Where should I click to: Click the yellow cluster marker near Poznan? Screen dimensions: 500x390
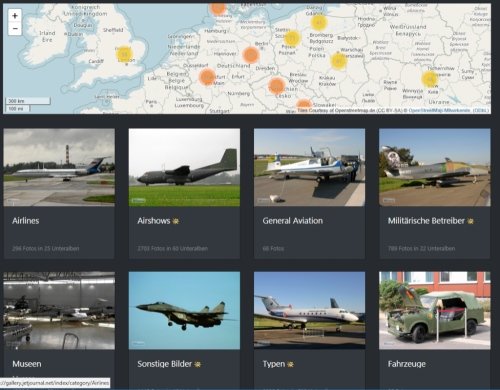click(292, 38)
